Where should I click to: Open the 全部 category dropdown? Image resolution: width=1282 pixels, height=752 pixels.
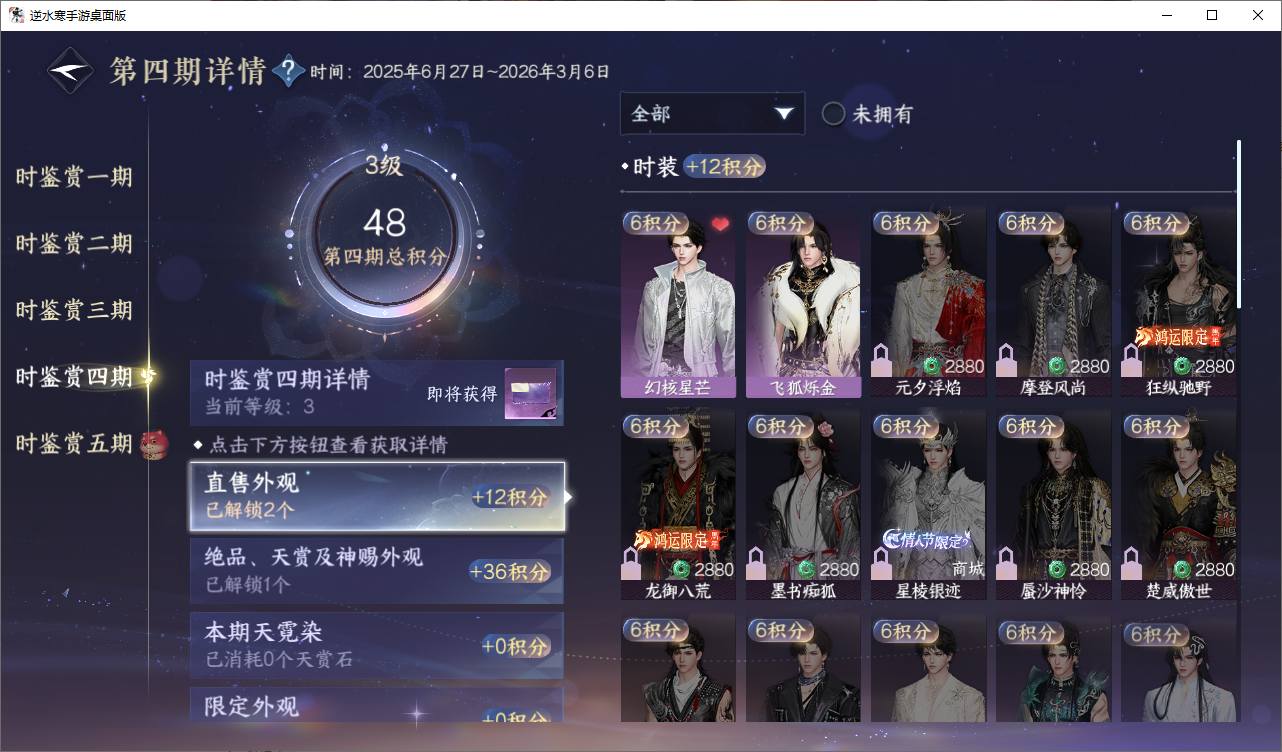pos(712,113)
